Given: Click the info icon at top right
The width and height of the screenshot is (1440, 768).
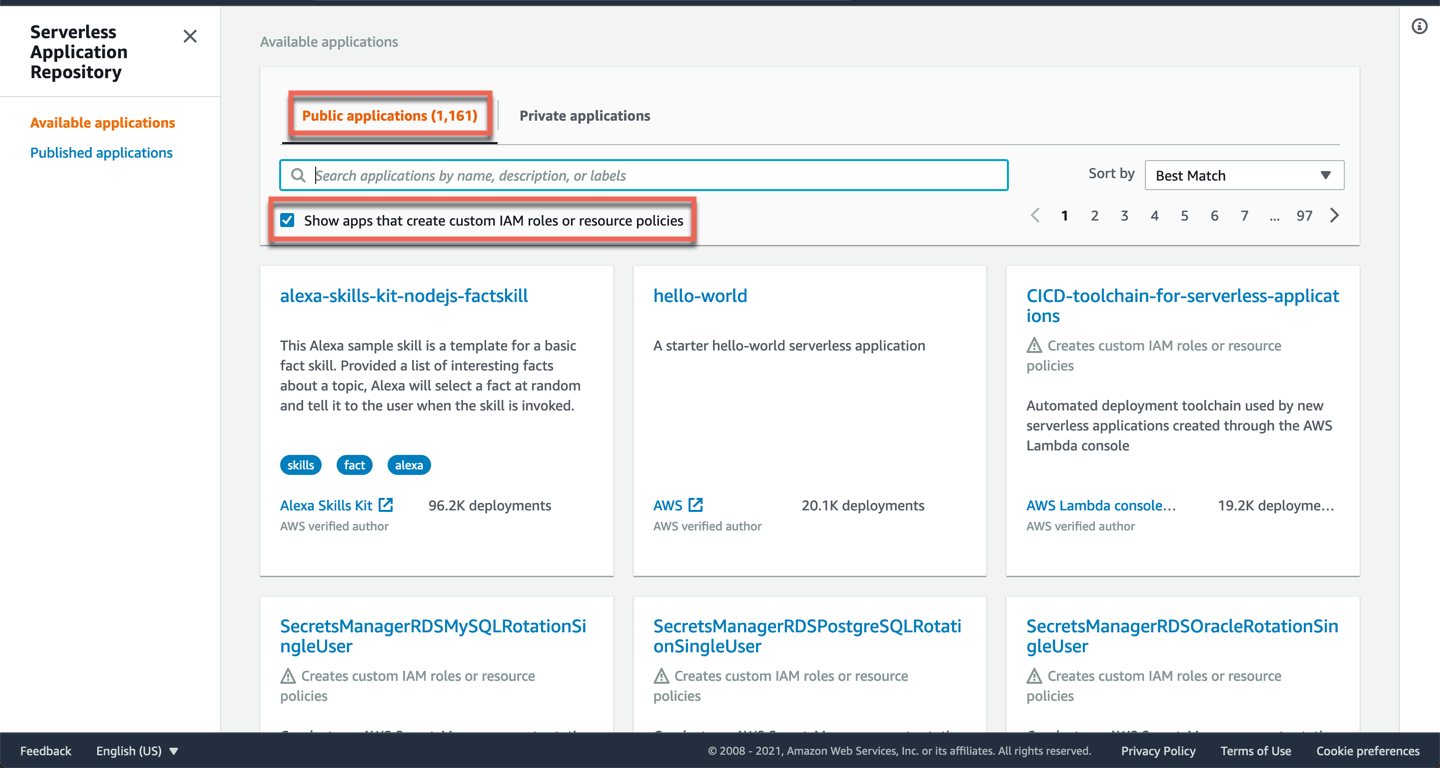Looking at the screenshot, I should (x=1419, y=27).
